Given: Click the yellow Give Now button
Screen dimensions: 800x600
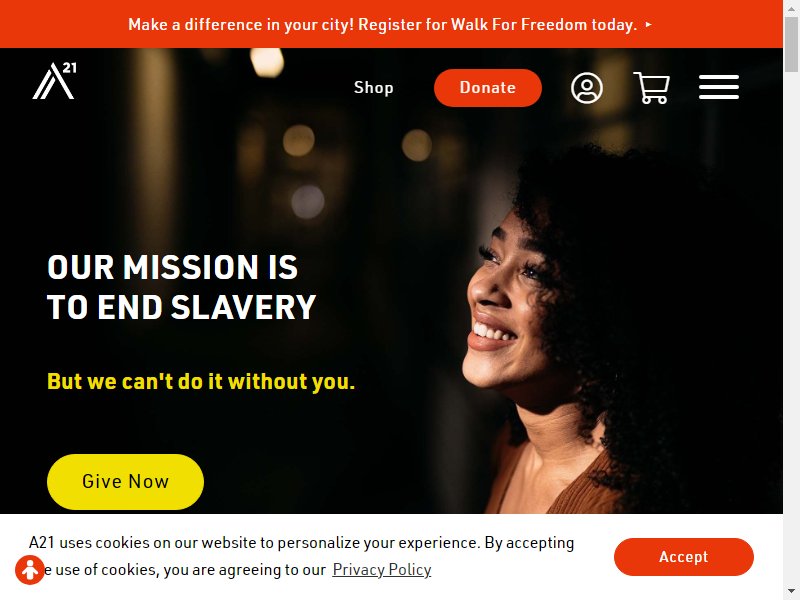Looking at the screenshot, I should click(126, 482).
